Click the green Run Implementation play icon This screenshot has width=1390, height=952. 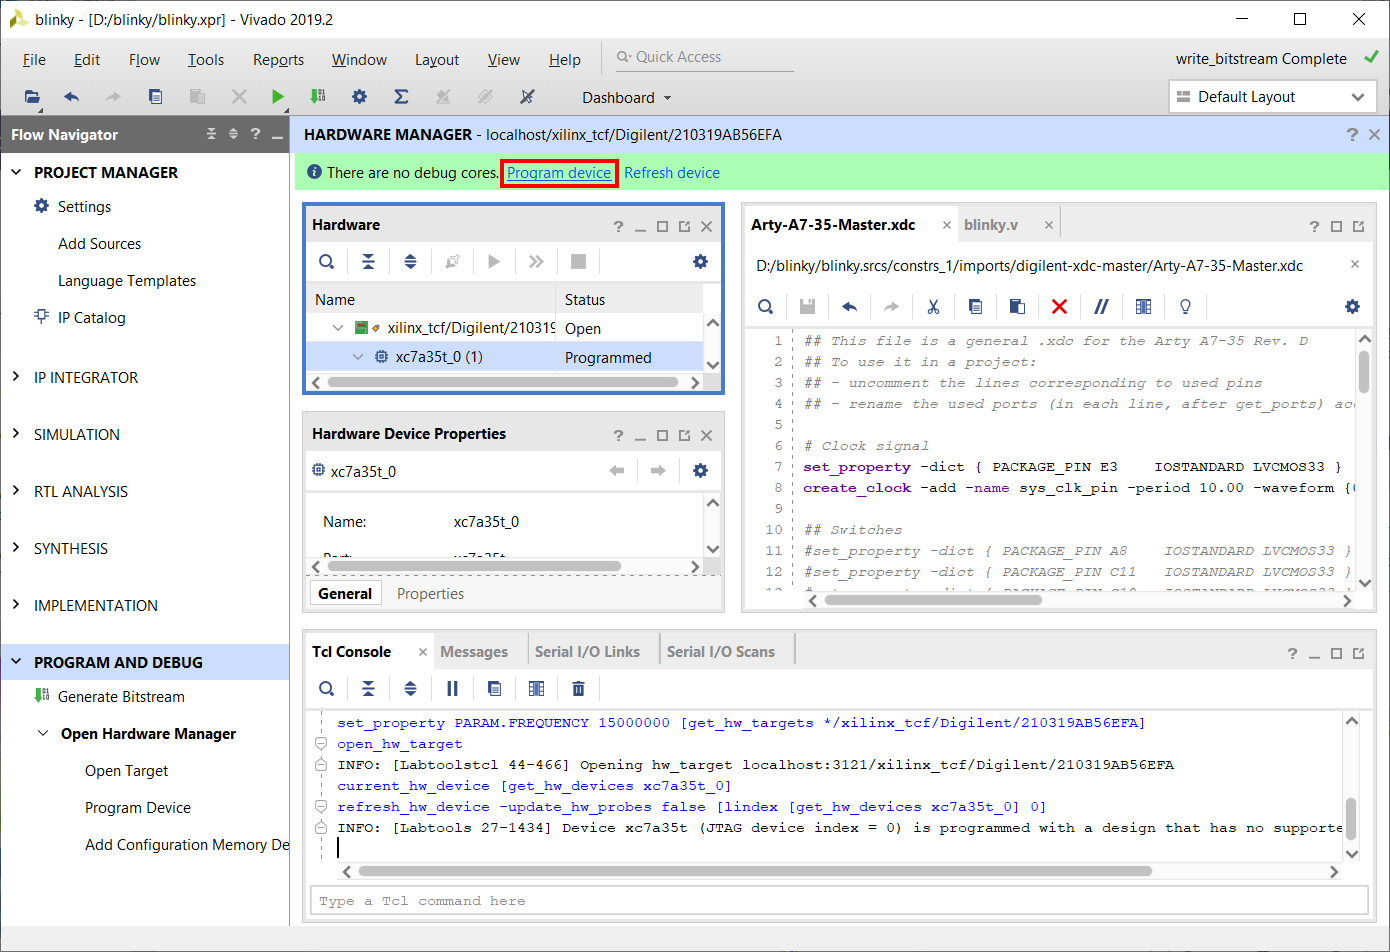[x=277, y=97]
